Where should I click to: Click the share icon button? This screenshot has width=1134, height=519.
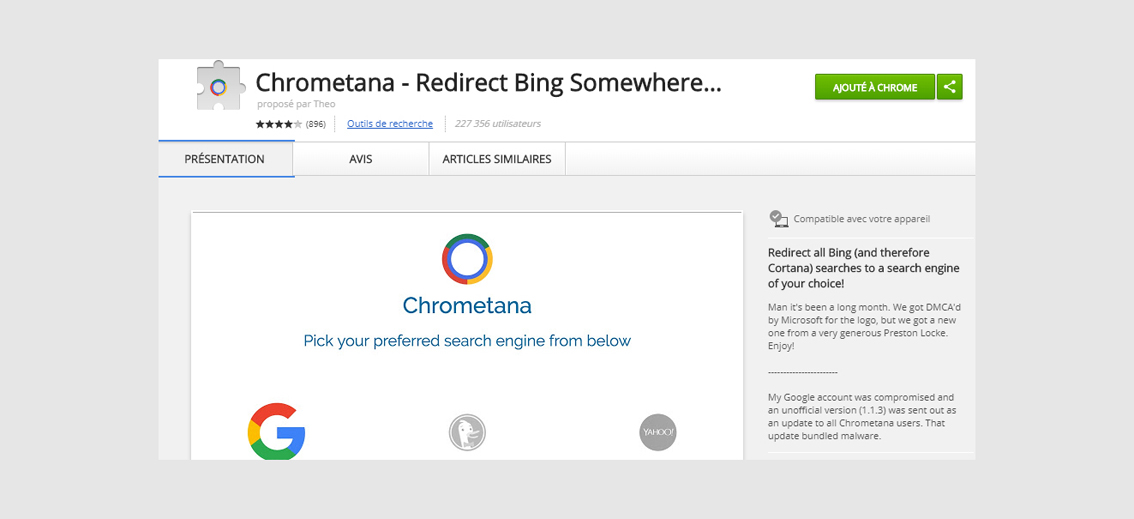[x=950, y=87]
